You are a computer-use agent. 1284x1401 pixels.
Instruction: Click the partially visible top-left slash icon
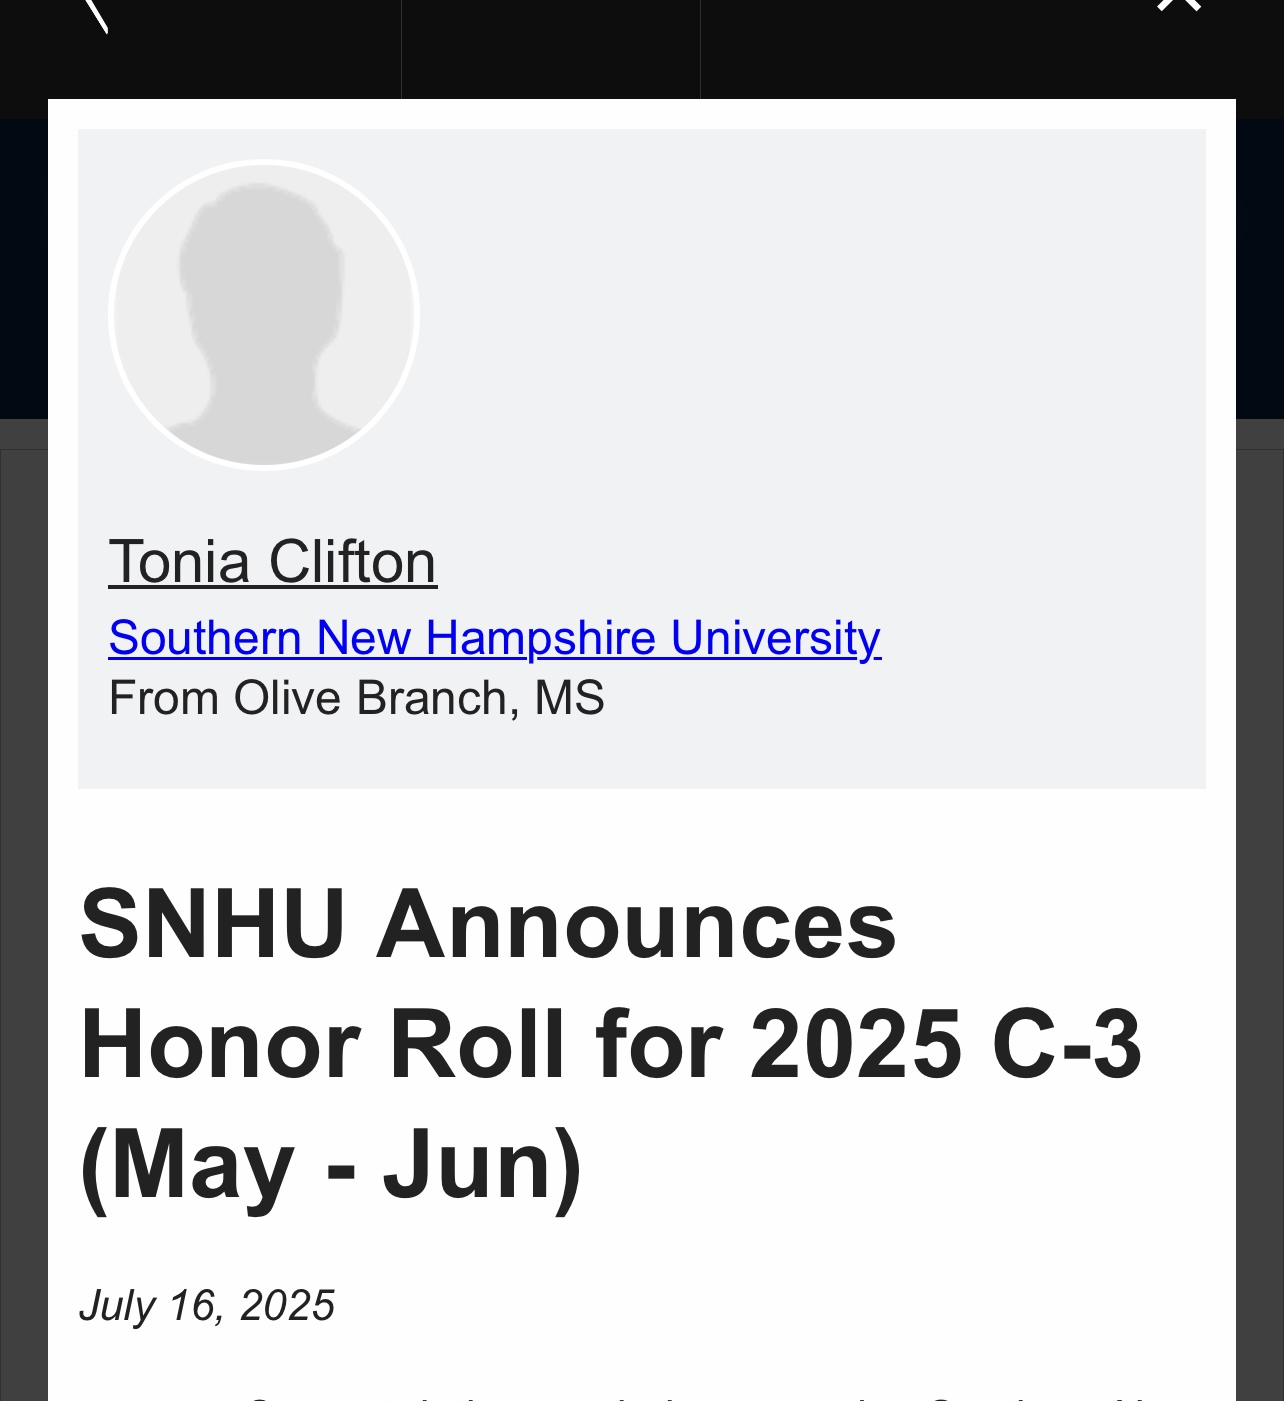click(x=94, y=15)
